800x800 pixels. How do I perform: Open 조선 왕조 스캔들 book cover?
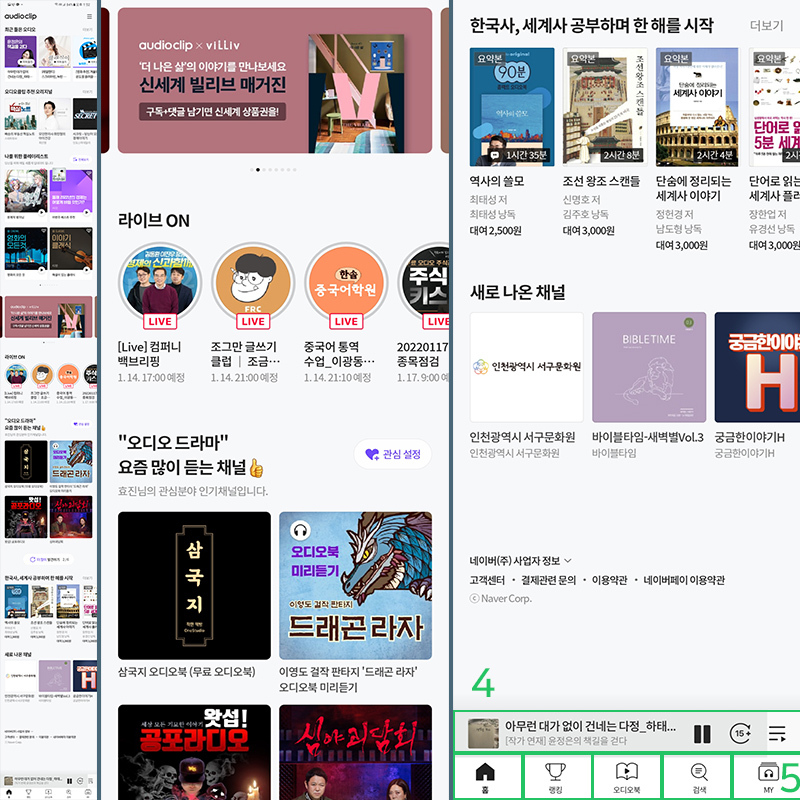(605, 107)
